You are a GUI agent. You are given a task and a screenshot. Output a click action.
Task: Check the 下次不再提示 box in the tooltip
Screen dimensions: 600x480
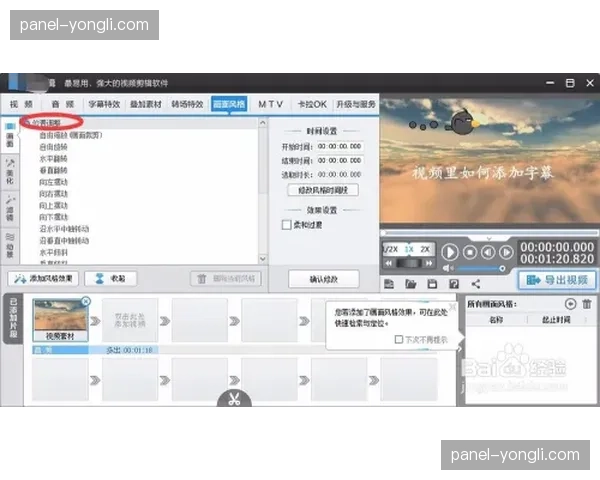click(x=398, y=340)
